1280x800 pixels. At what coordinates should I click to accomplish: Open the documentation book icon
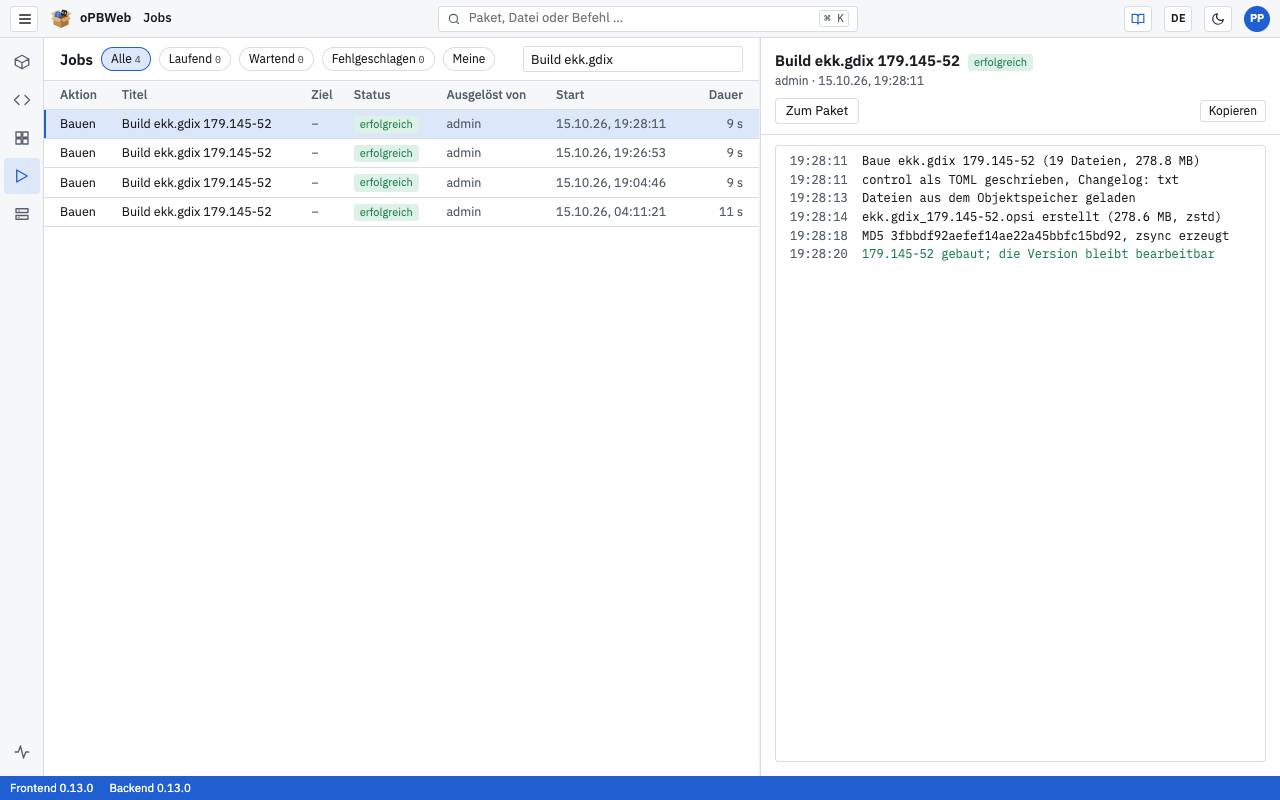[1138, 19]
